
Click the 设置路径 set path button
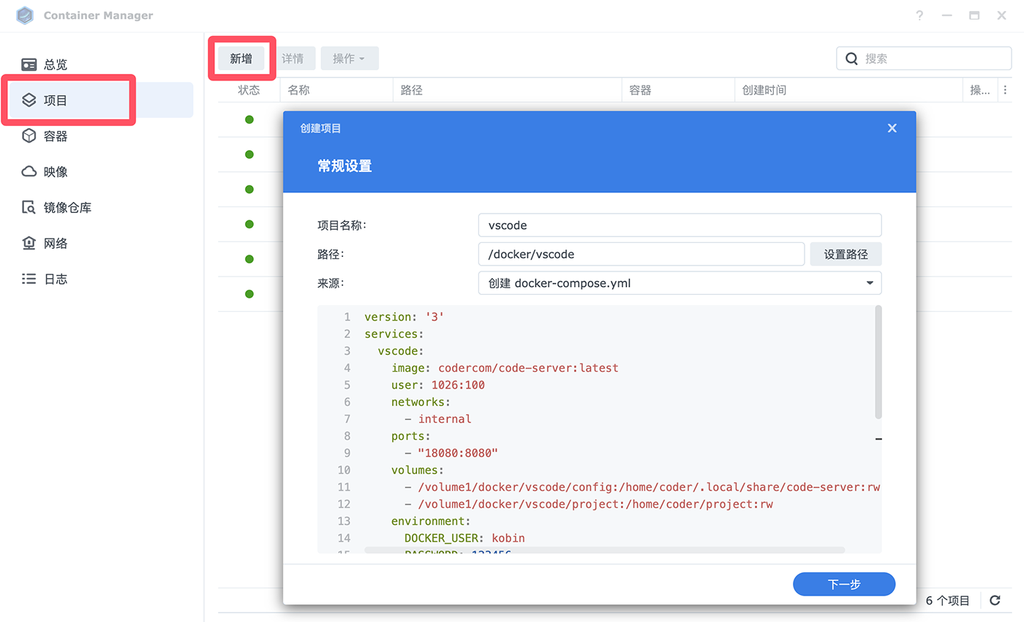tap(846, 253)
